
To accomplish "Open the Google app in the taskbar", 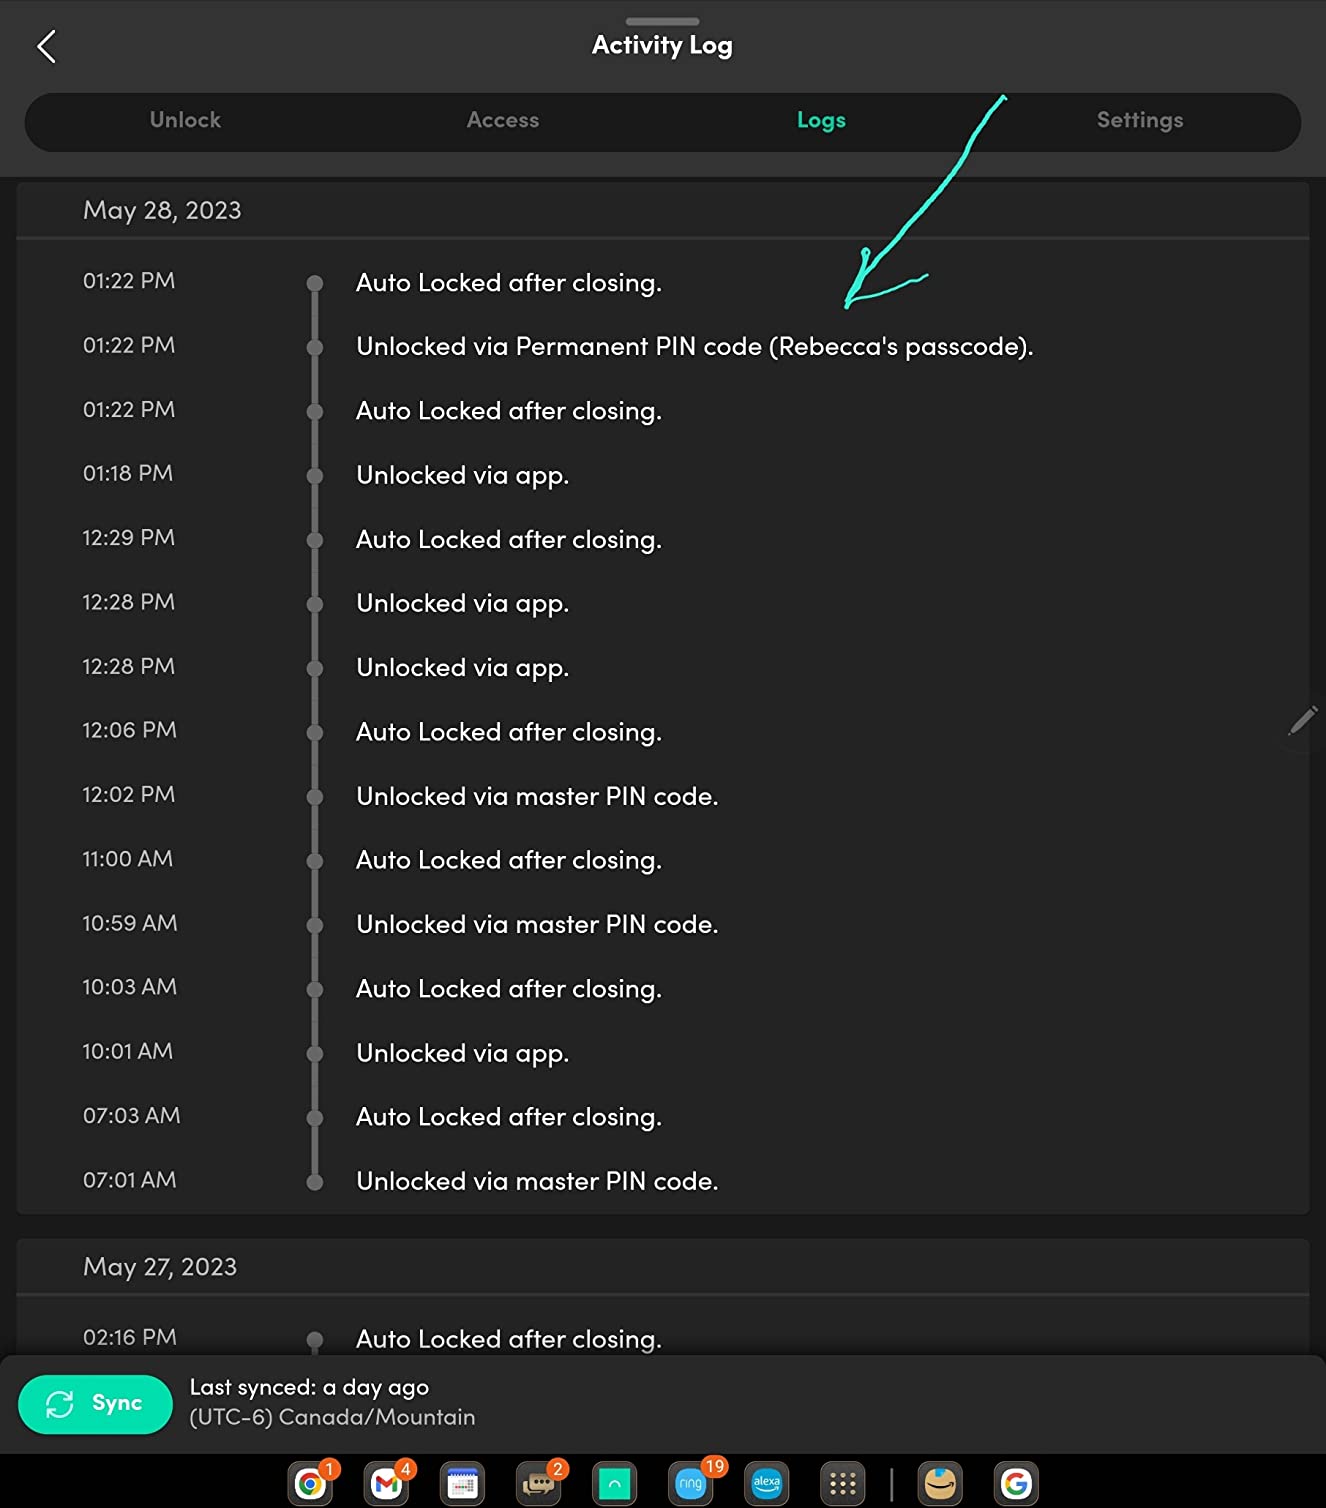I will point(1016,1483).
